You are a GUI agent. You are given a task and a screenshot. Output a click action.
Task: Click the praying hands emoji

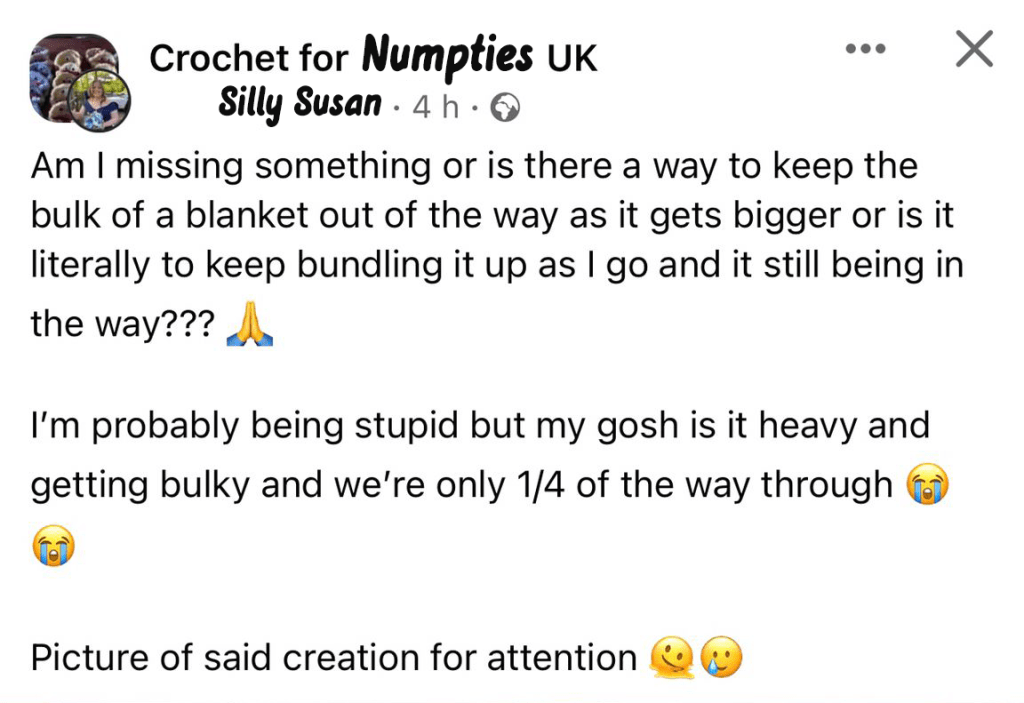(x=250, y=326)
